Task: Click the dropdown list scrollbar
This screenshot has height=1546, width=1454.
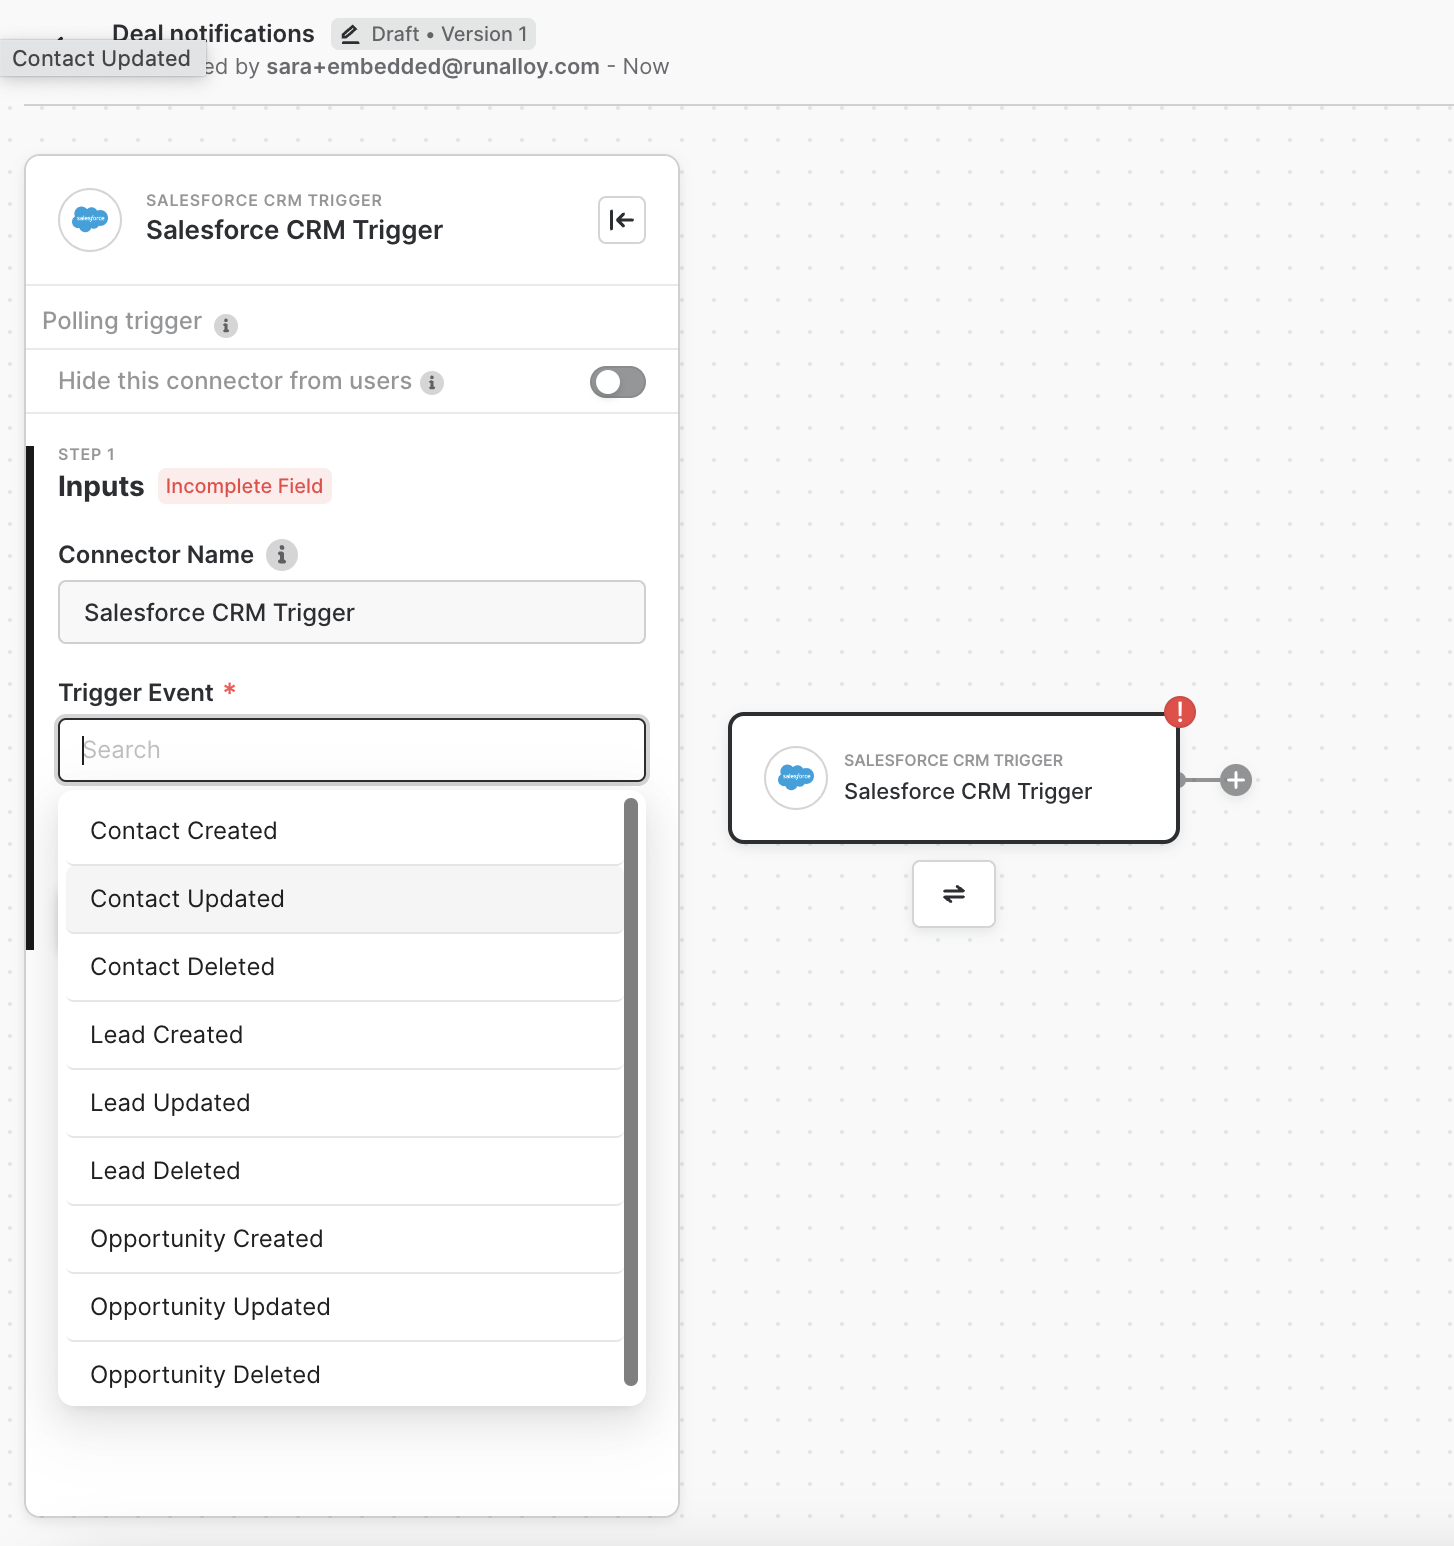Action: pos(631,1090)
